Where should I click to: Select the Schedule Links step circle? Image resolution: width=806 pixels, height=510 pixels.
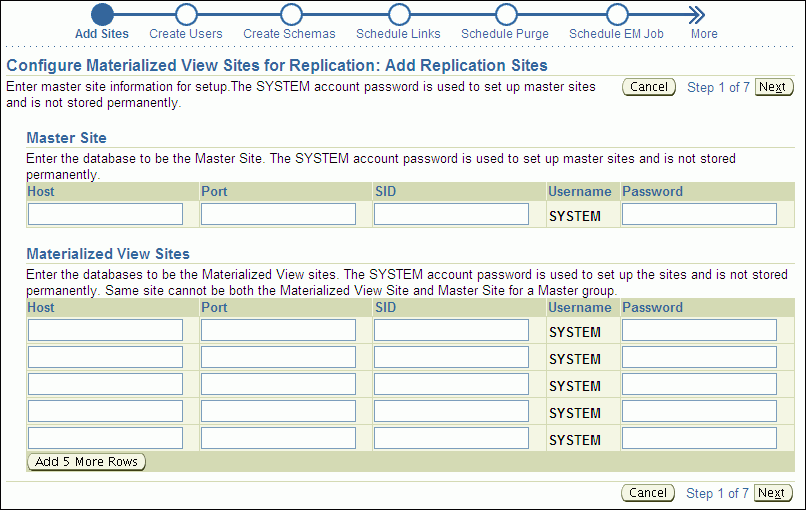tap(399, 14)
